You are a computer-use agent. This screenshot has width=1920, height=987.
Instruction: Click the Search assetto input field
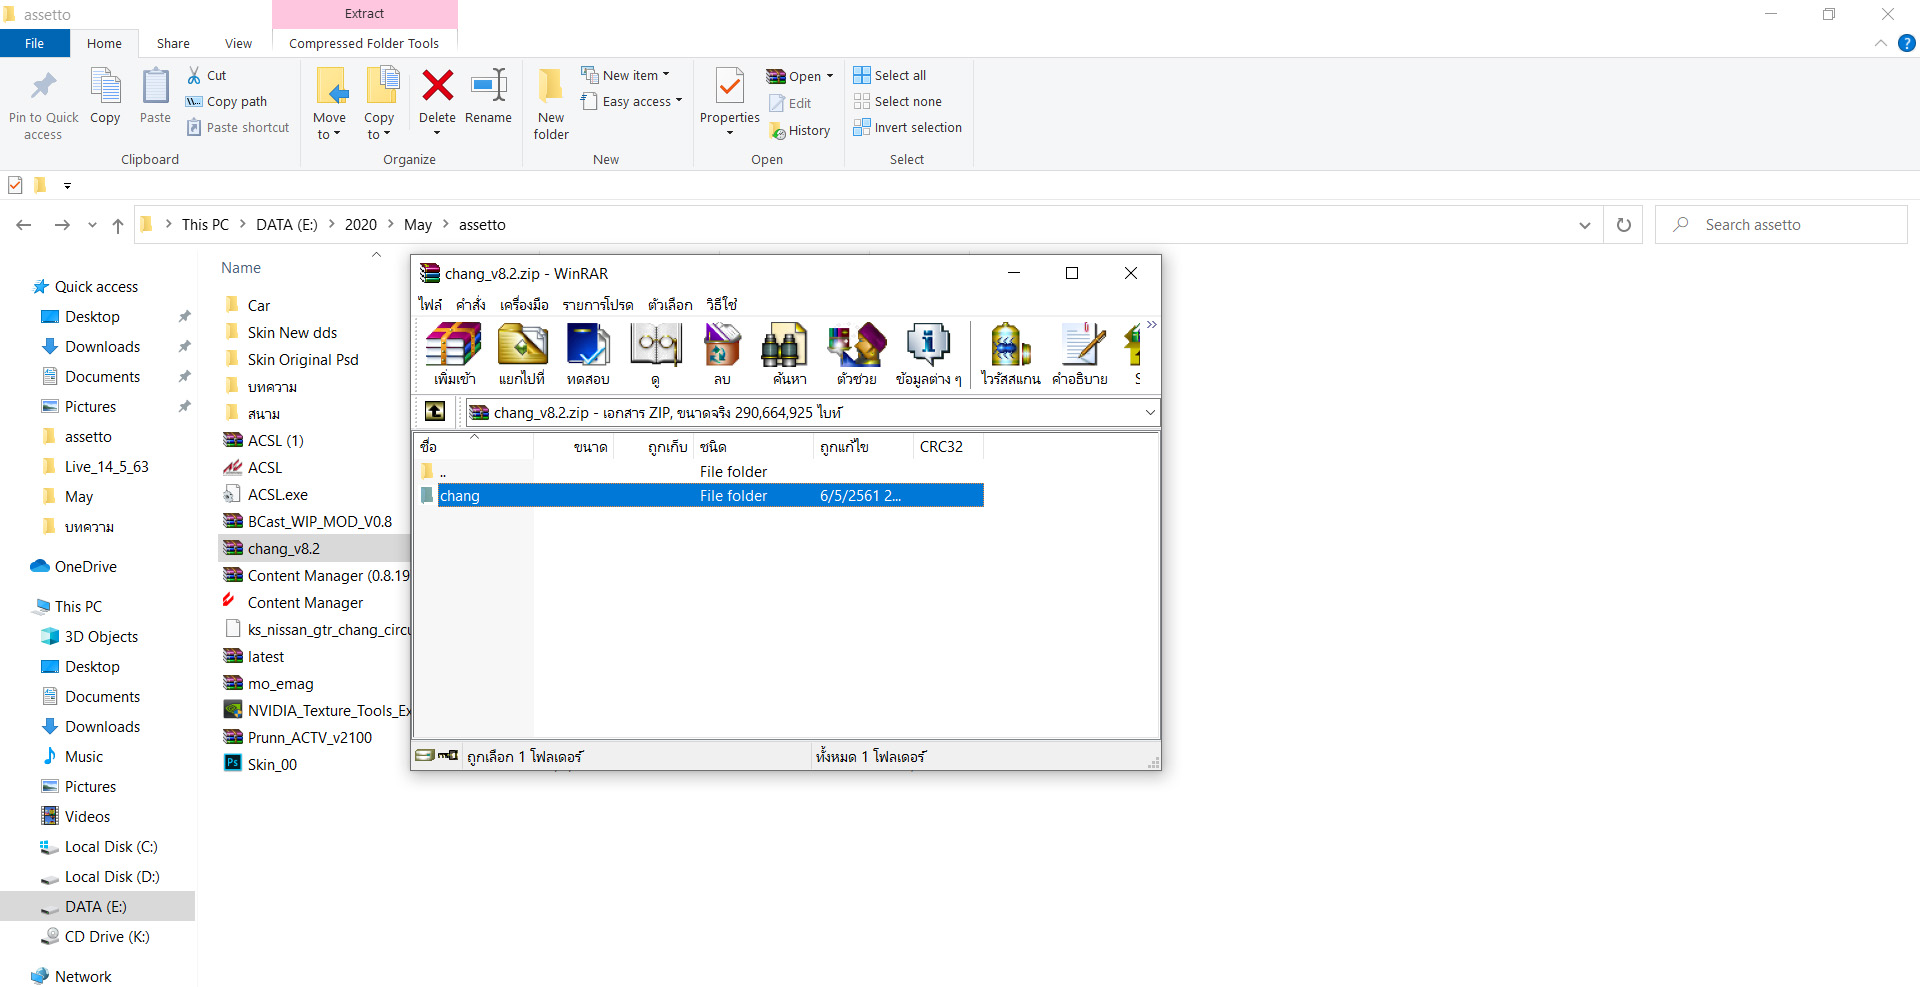1781,225
